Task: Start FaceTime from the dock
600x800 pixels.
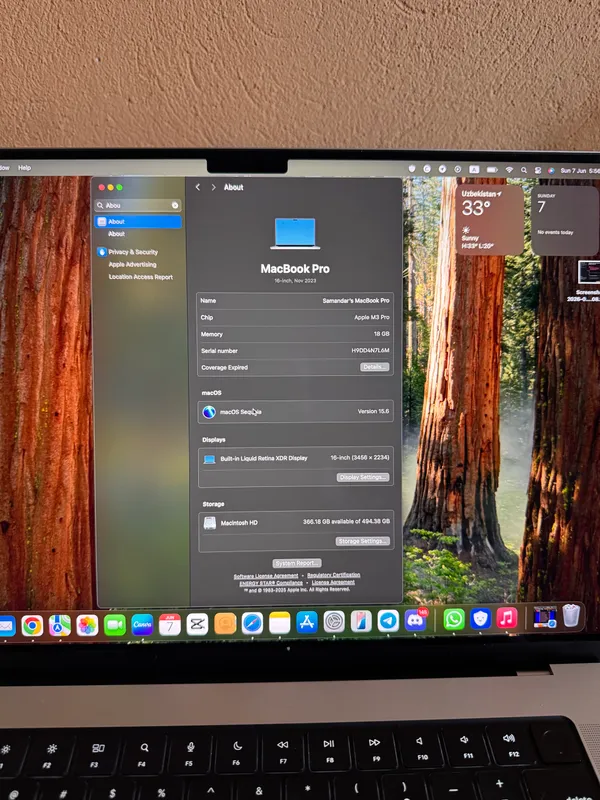Action: (115, 625)
